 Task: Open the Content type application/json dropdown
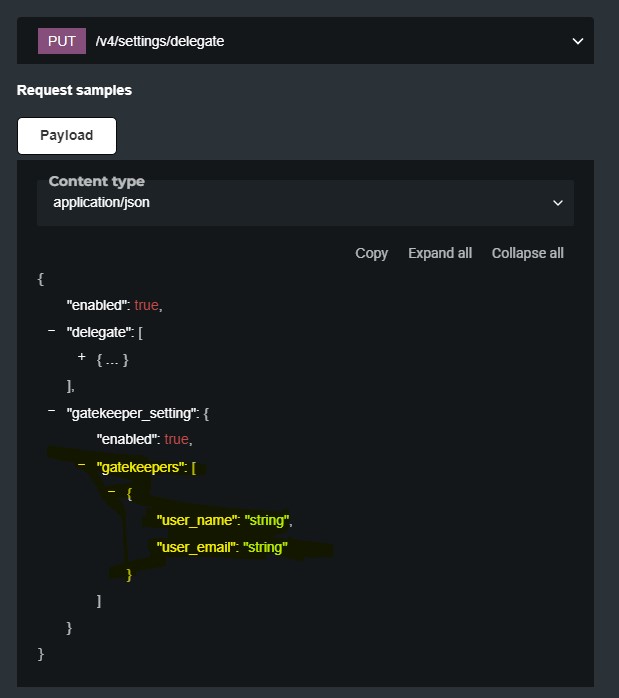pos(305,202)
